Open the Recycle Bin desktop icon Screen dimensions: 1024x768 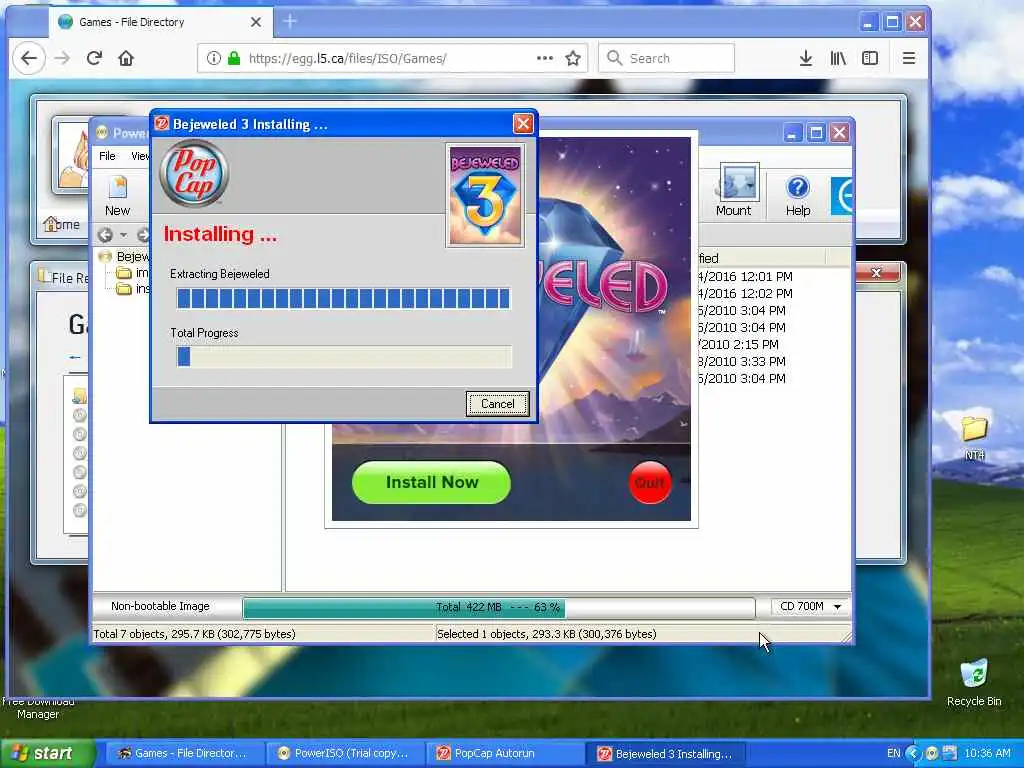coord(974,682)
